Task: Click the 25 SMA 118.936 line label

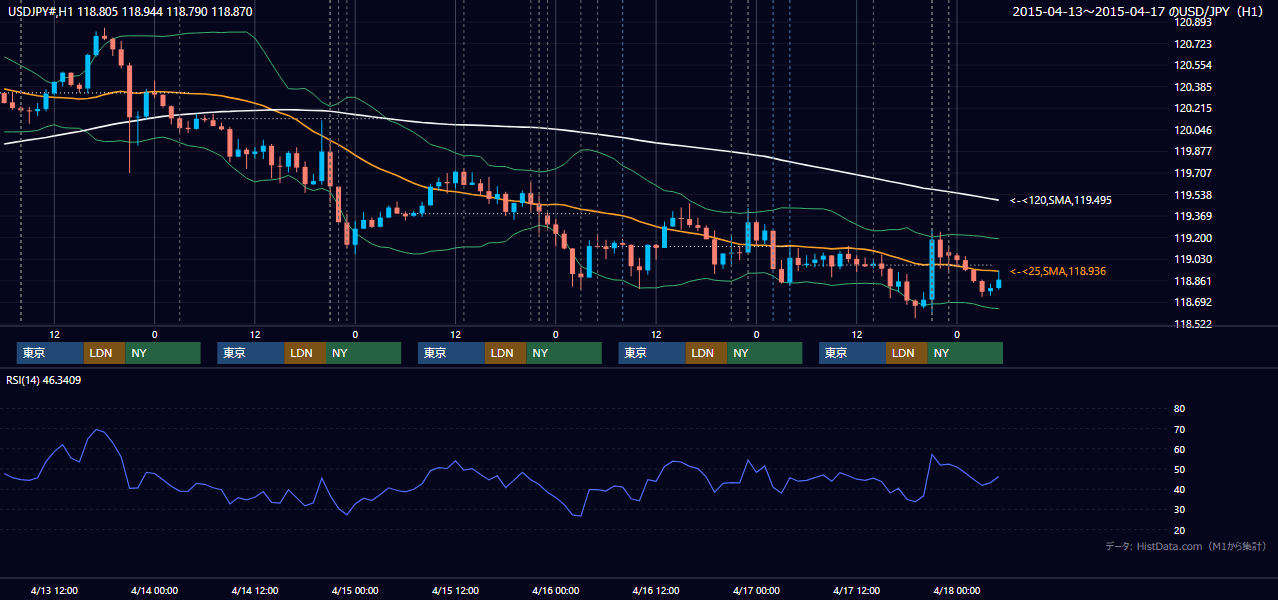Action: point(1057,271)
